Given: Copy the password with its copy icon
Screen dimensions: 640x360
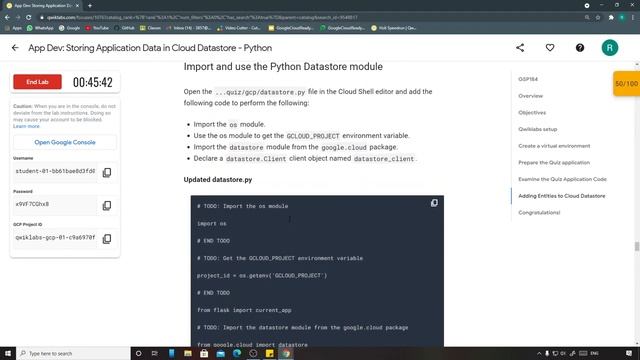Looking at the screenshot, I should [x=107, y=205].
